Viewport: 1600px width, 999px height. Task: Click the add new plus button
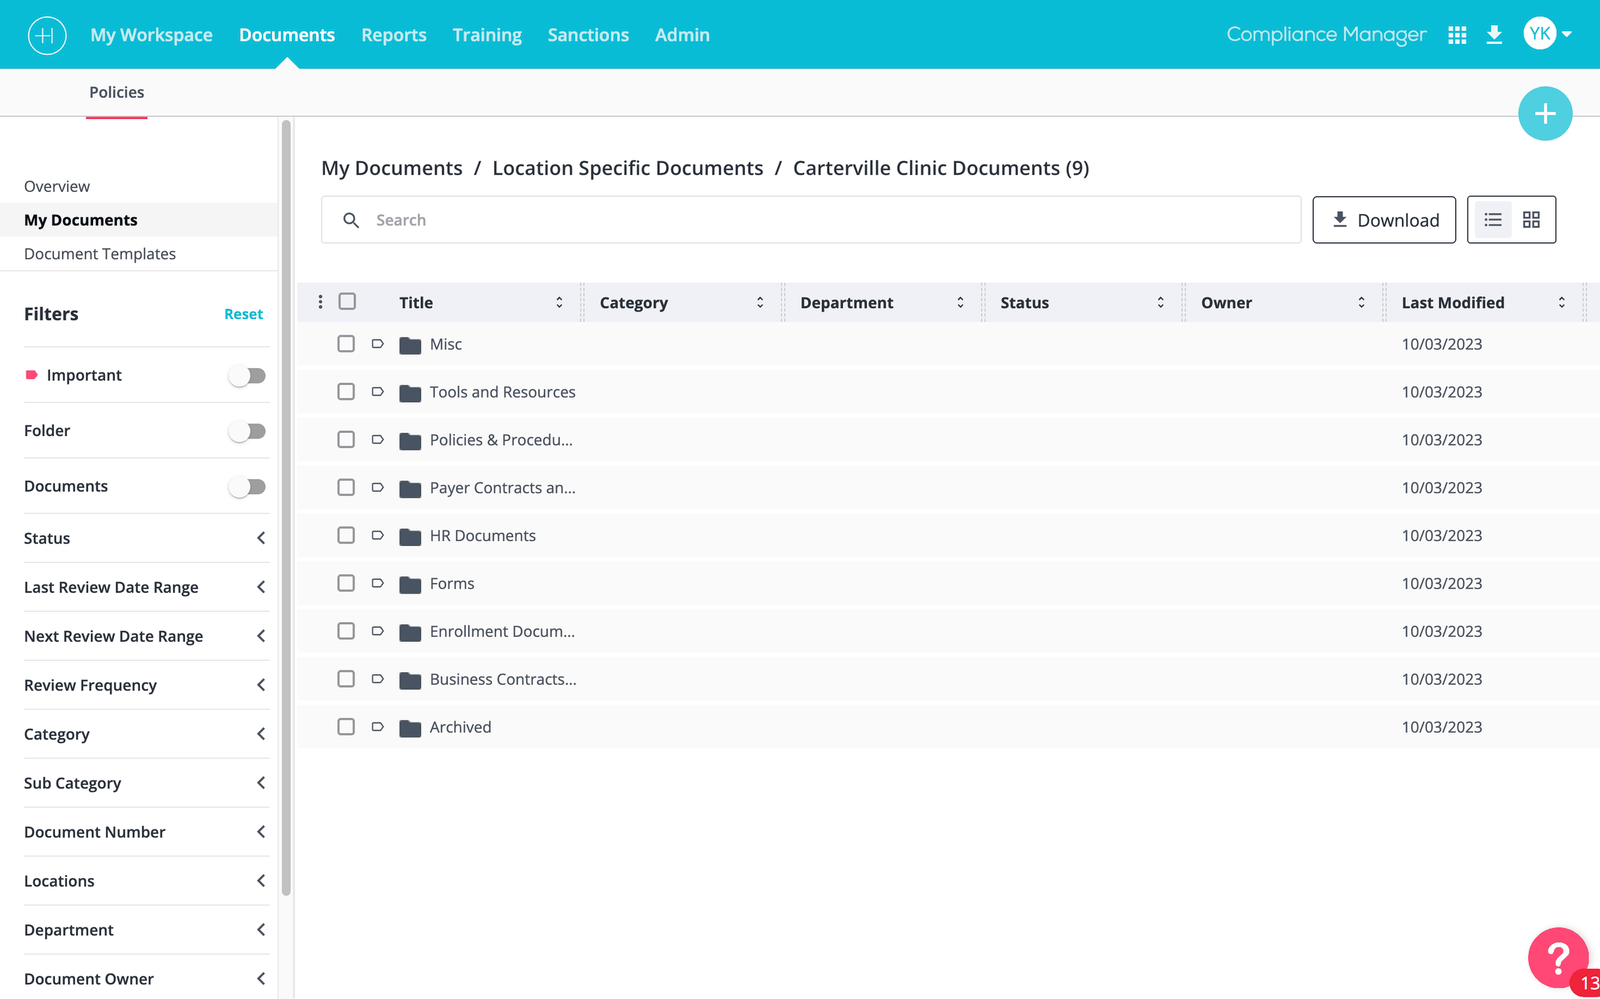click(x=1545, y=114)
